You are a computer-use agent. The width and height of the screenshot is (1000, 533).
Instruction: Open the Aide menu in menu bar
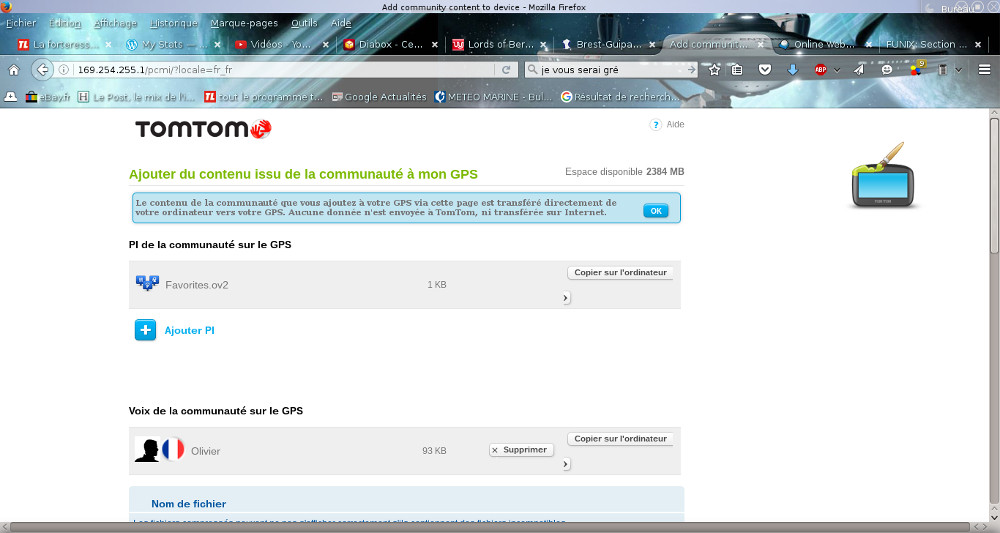point(341,23)
